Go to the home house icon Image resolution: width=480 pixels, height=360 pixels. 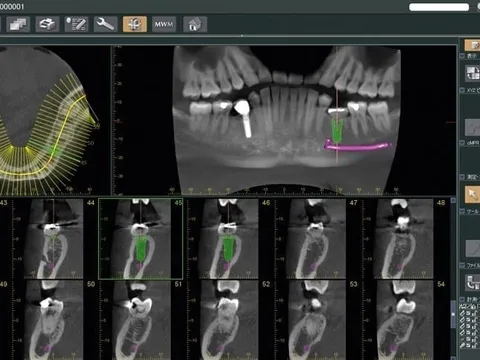pyautogui.click(x=195, y=24)
